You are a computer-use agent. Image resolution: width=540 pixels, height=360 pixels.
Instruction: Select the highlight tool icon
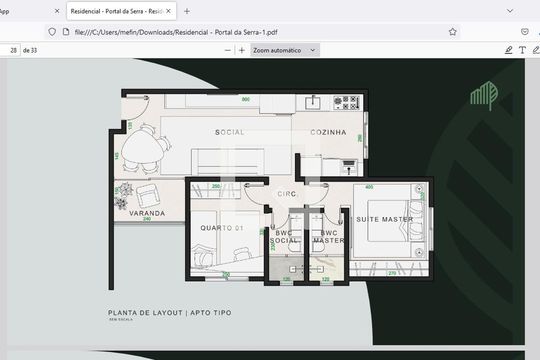(508, 50)
